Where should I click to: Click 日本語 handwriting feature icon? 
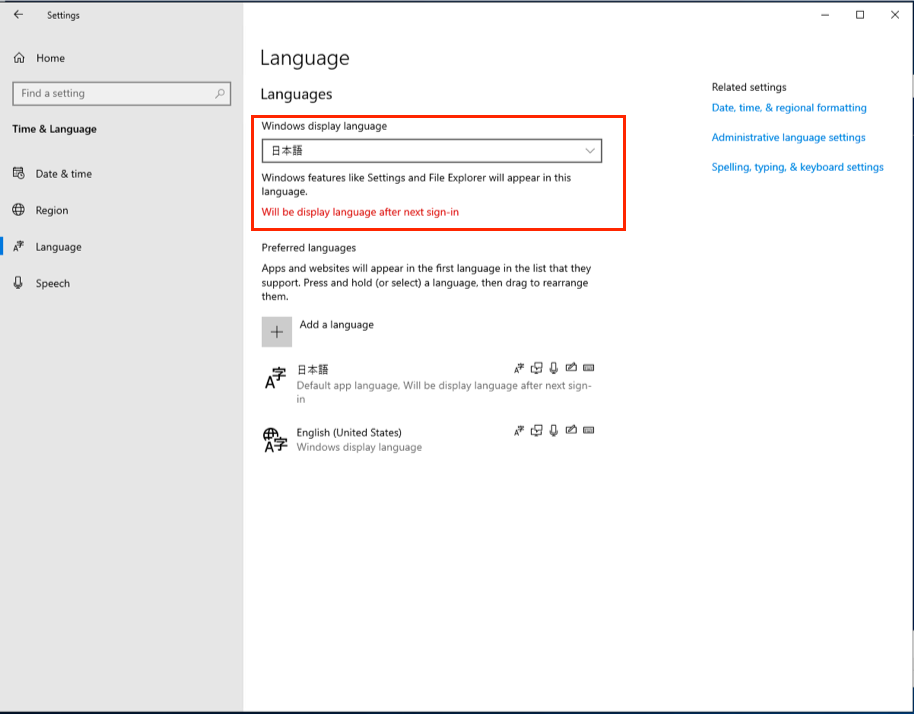tap(571, 367)
